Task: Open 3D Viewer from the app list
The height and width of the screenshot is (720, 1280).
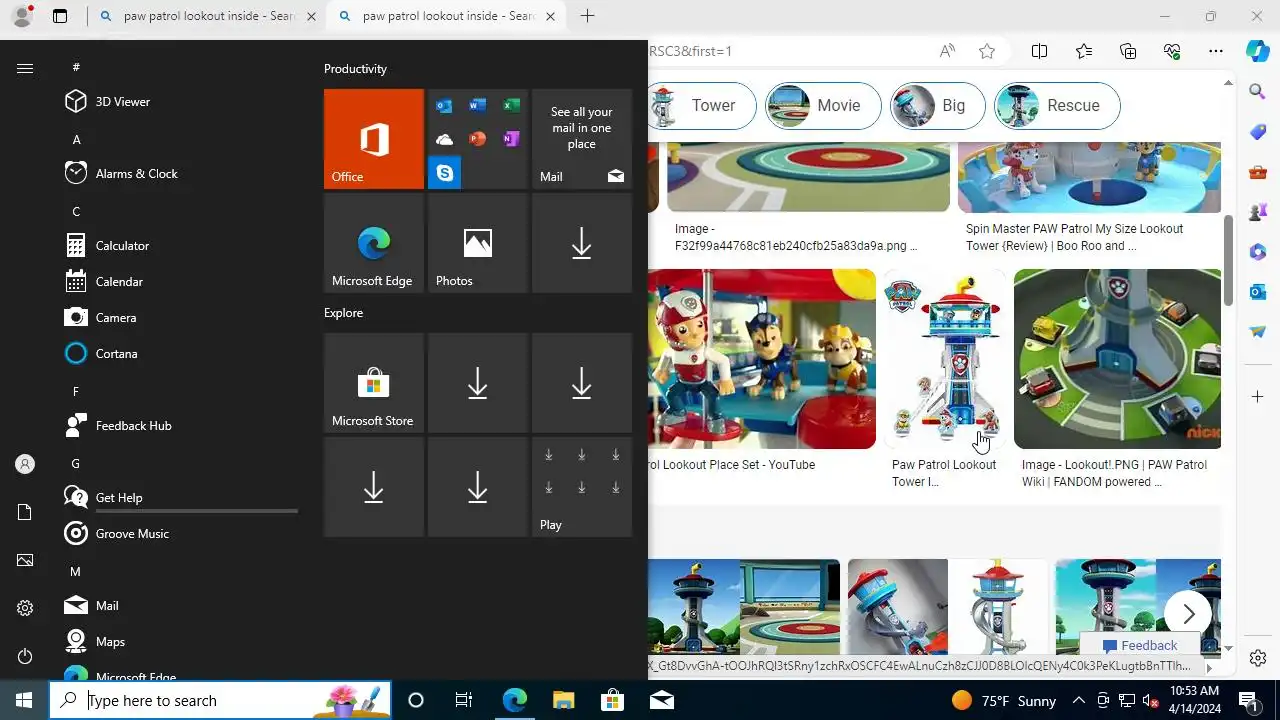Action: (180, 101)
